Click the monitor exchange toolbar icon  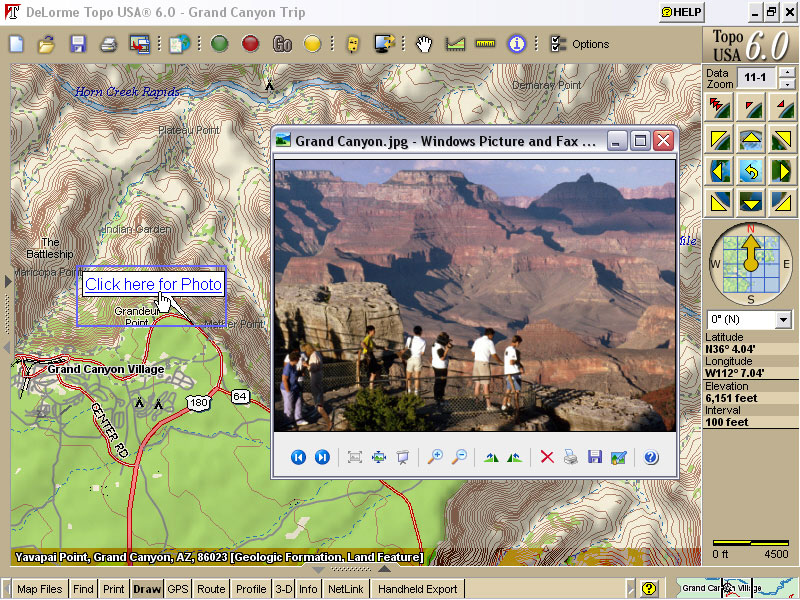click(x=384, y=44)
